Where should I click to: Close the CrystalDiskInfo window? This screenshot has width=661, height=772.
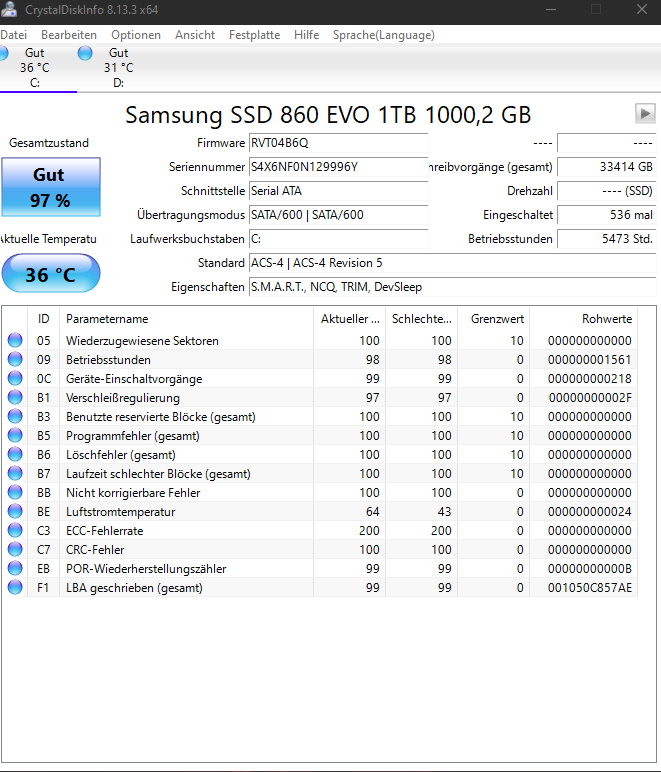(x=642, y=9)
